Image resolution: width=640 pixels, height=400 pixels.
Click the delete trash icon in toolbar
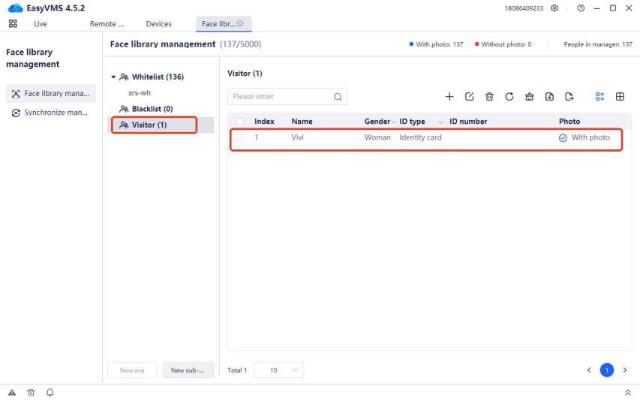489,97
